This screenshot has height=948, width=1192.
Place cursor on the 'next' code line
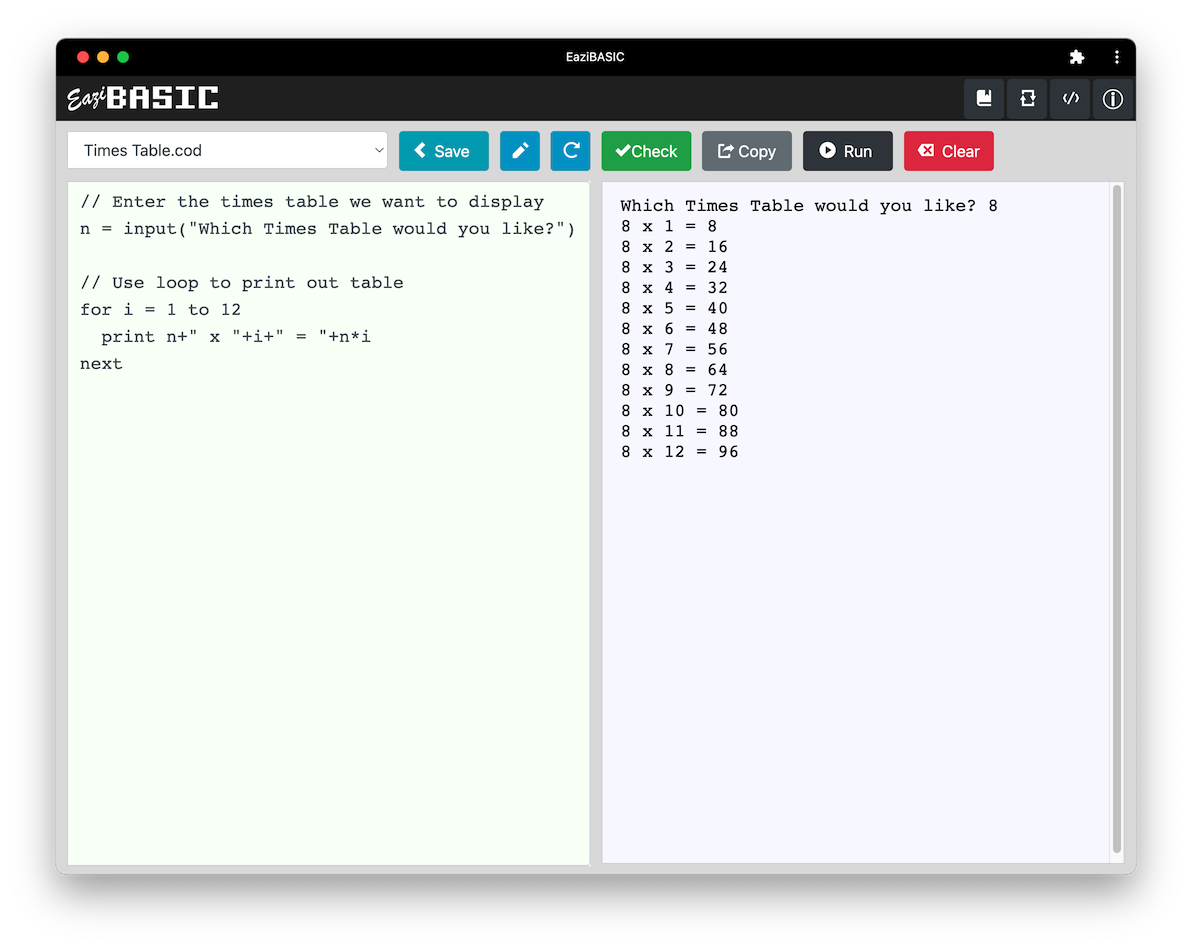point(102,364)
